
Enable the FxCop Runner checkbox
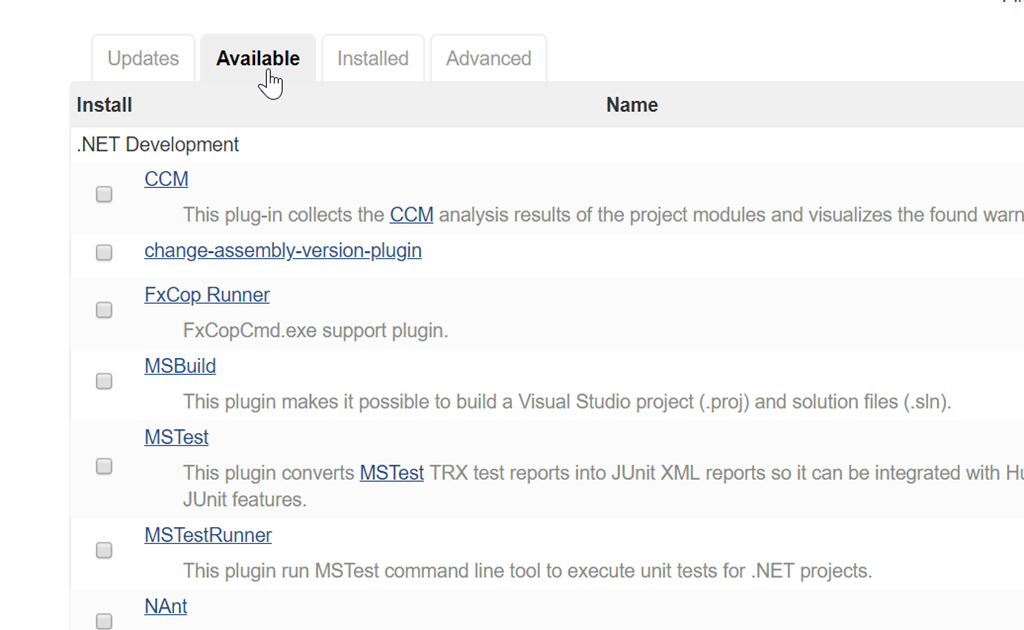(104, 311)
